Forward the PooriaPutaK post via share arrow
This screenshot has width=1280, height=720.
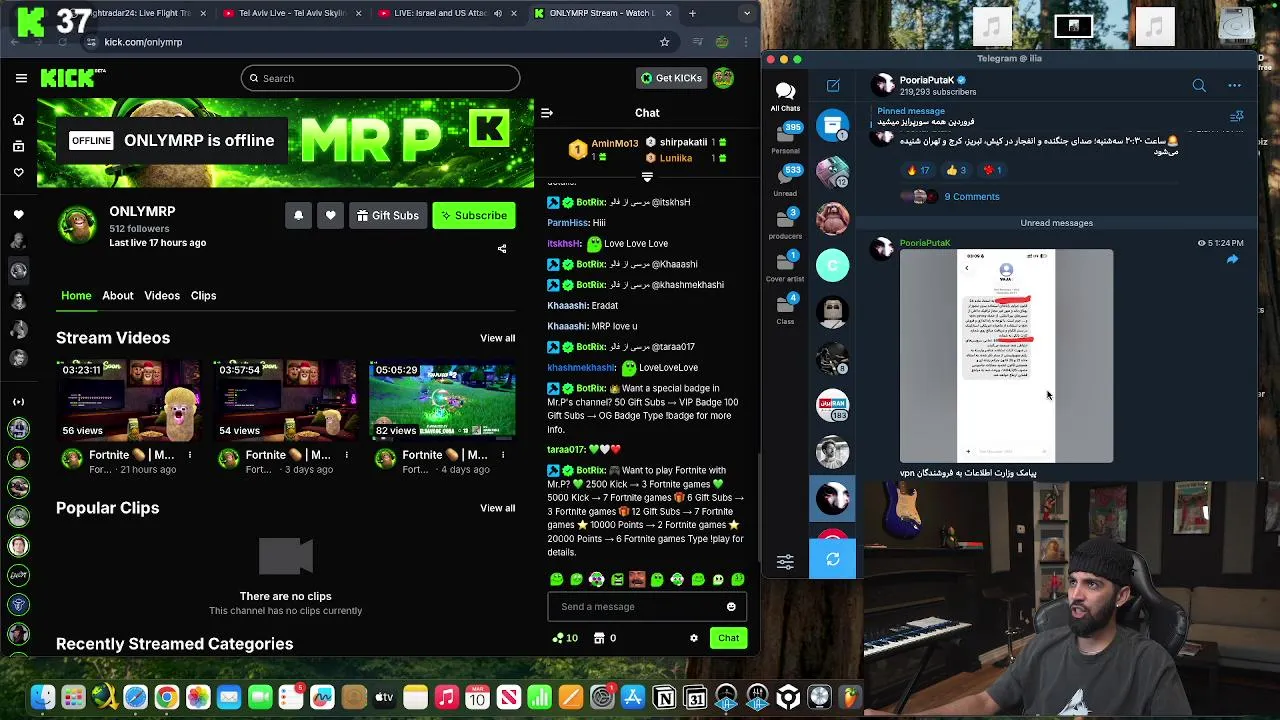[1232, 259]
